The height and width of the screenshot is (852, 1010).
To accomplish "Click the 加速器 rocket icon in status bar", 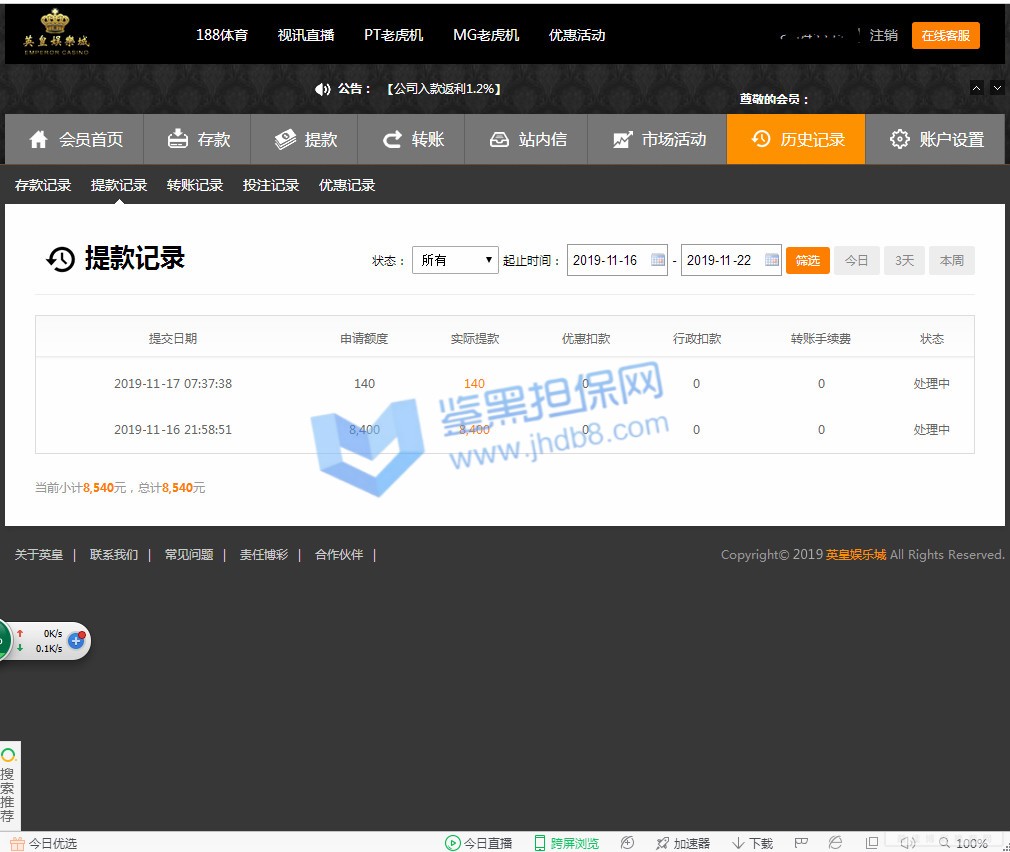I will 662,843.
